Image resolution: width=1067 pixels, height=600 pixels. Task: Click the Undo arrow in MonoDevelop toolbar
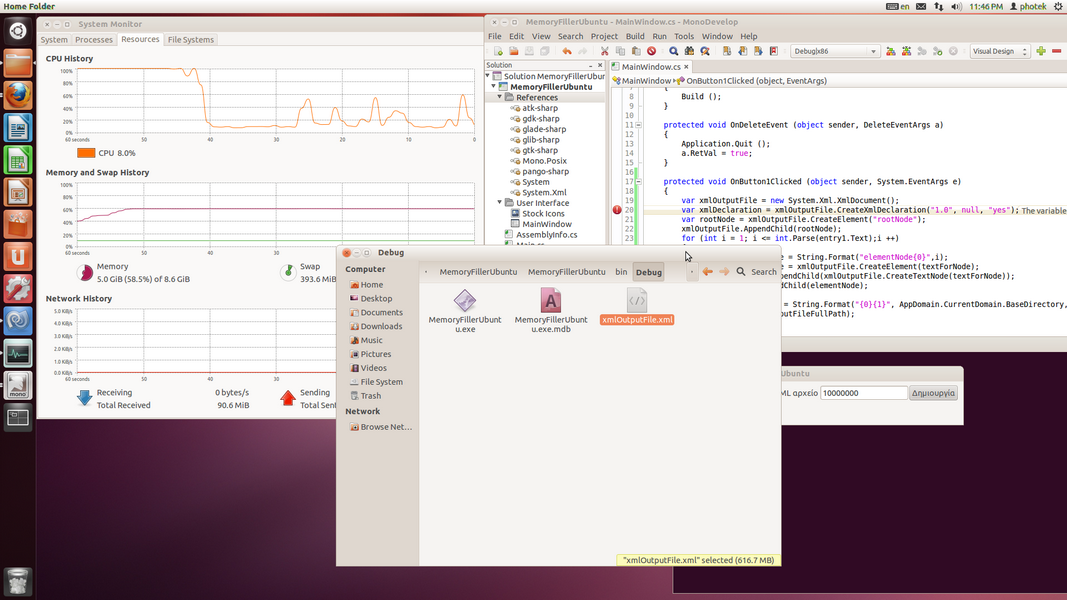coord(567,51)
